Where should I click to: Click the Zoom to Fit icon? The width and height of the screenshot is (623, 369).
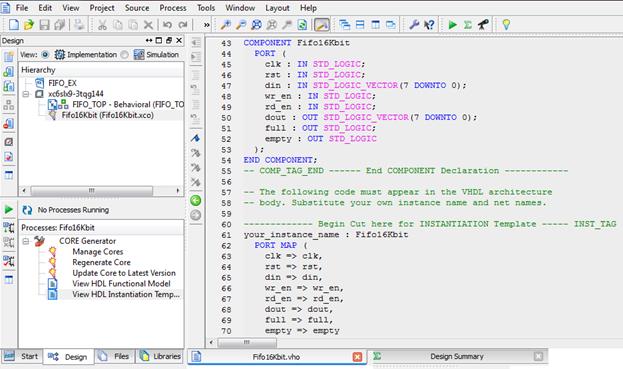(x=256, y=25)
